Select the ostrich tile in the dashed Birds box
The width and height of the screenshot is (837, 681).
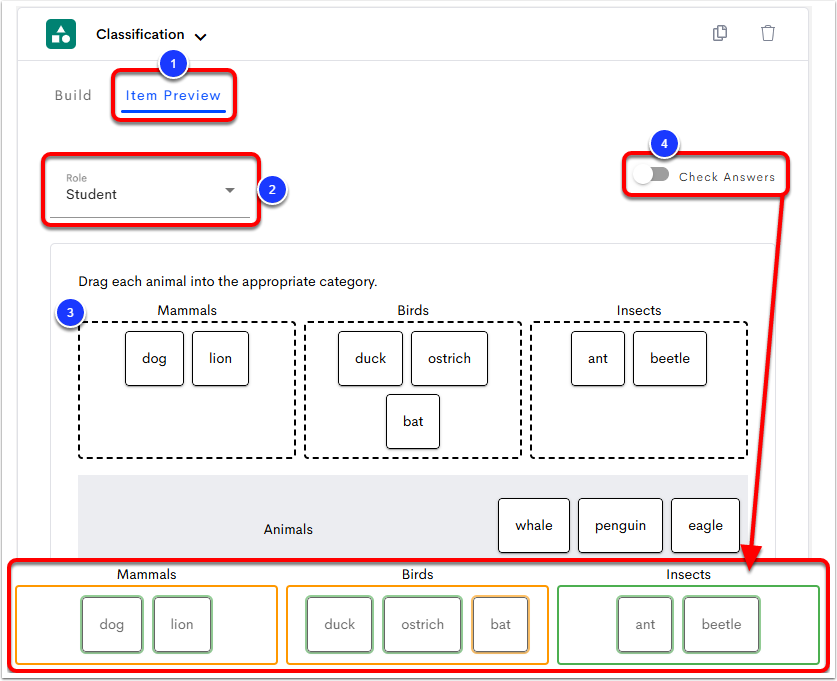click(449, 358)
